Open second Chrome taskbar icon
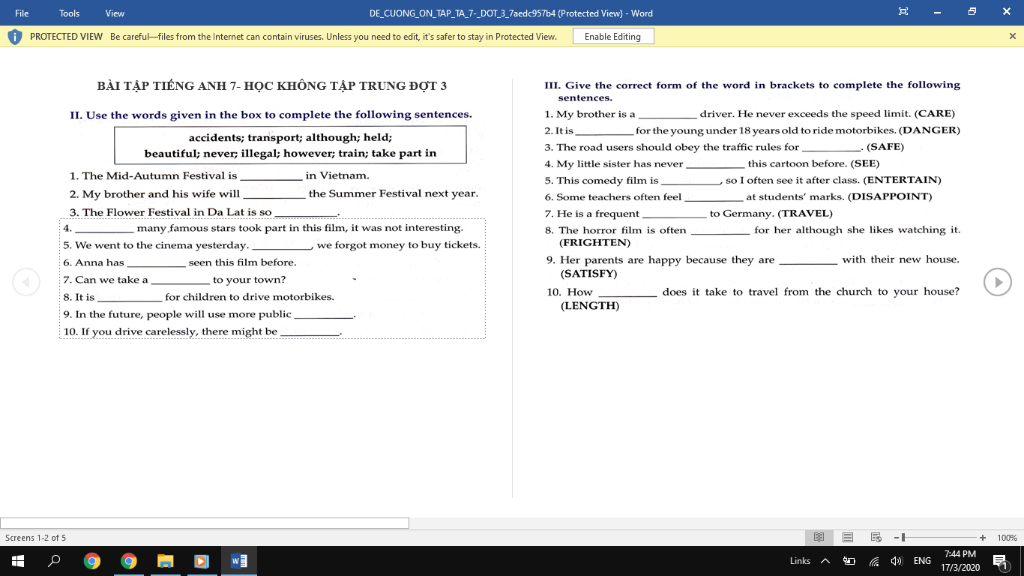 click(129, 561)
